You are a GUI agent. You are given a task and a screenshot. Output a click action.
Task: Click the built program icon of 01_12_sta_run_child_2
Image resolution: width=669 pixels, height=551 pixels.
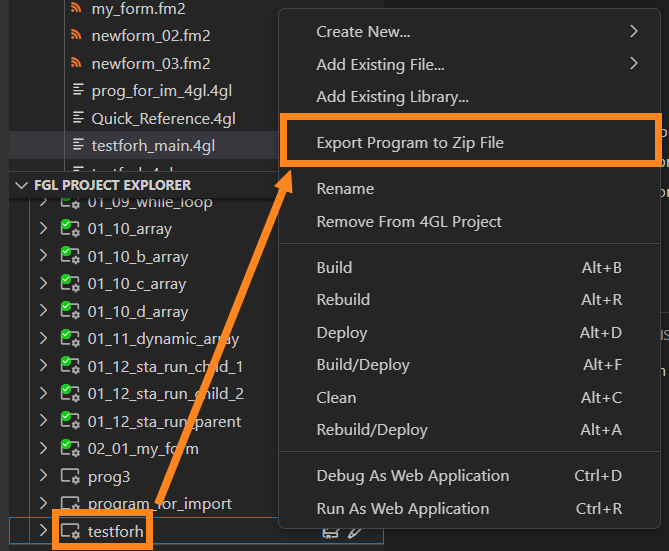click(70, 394)
